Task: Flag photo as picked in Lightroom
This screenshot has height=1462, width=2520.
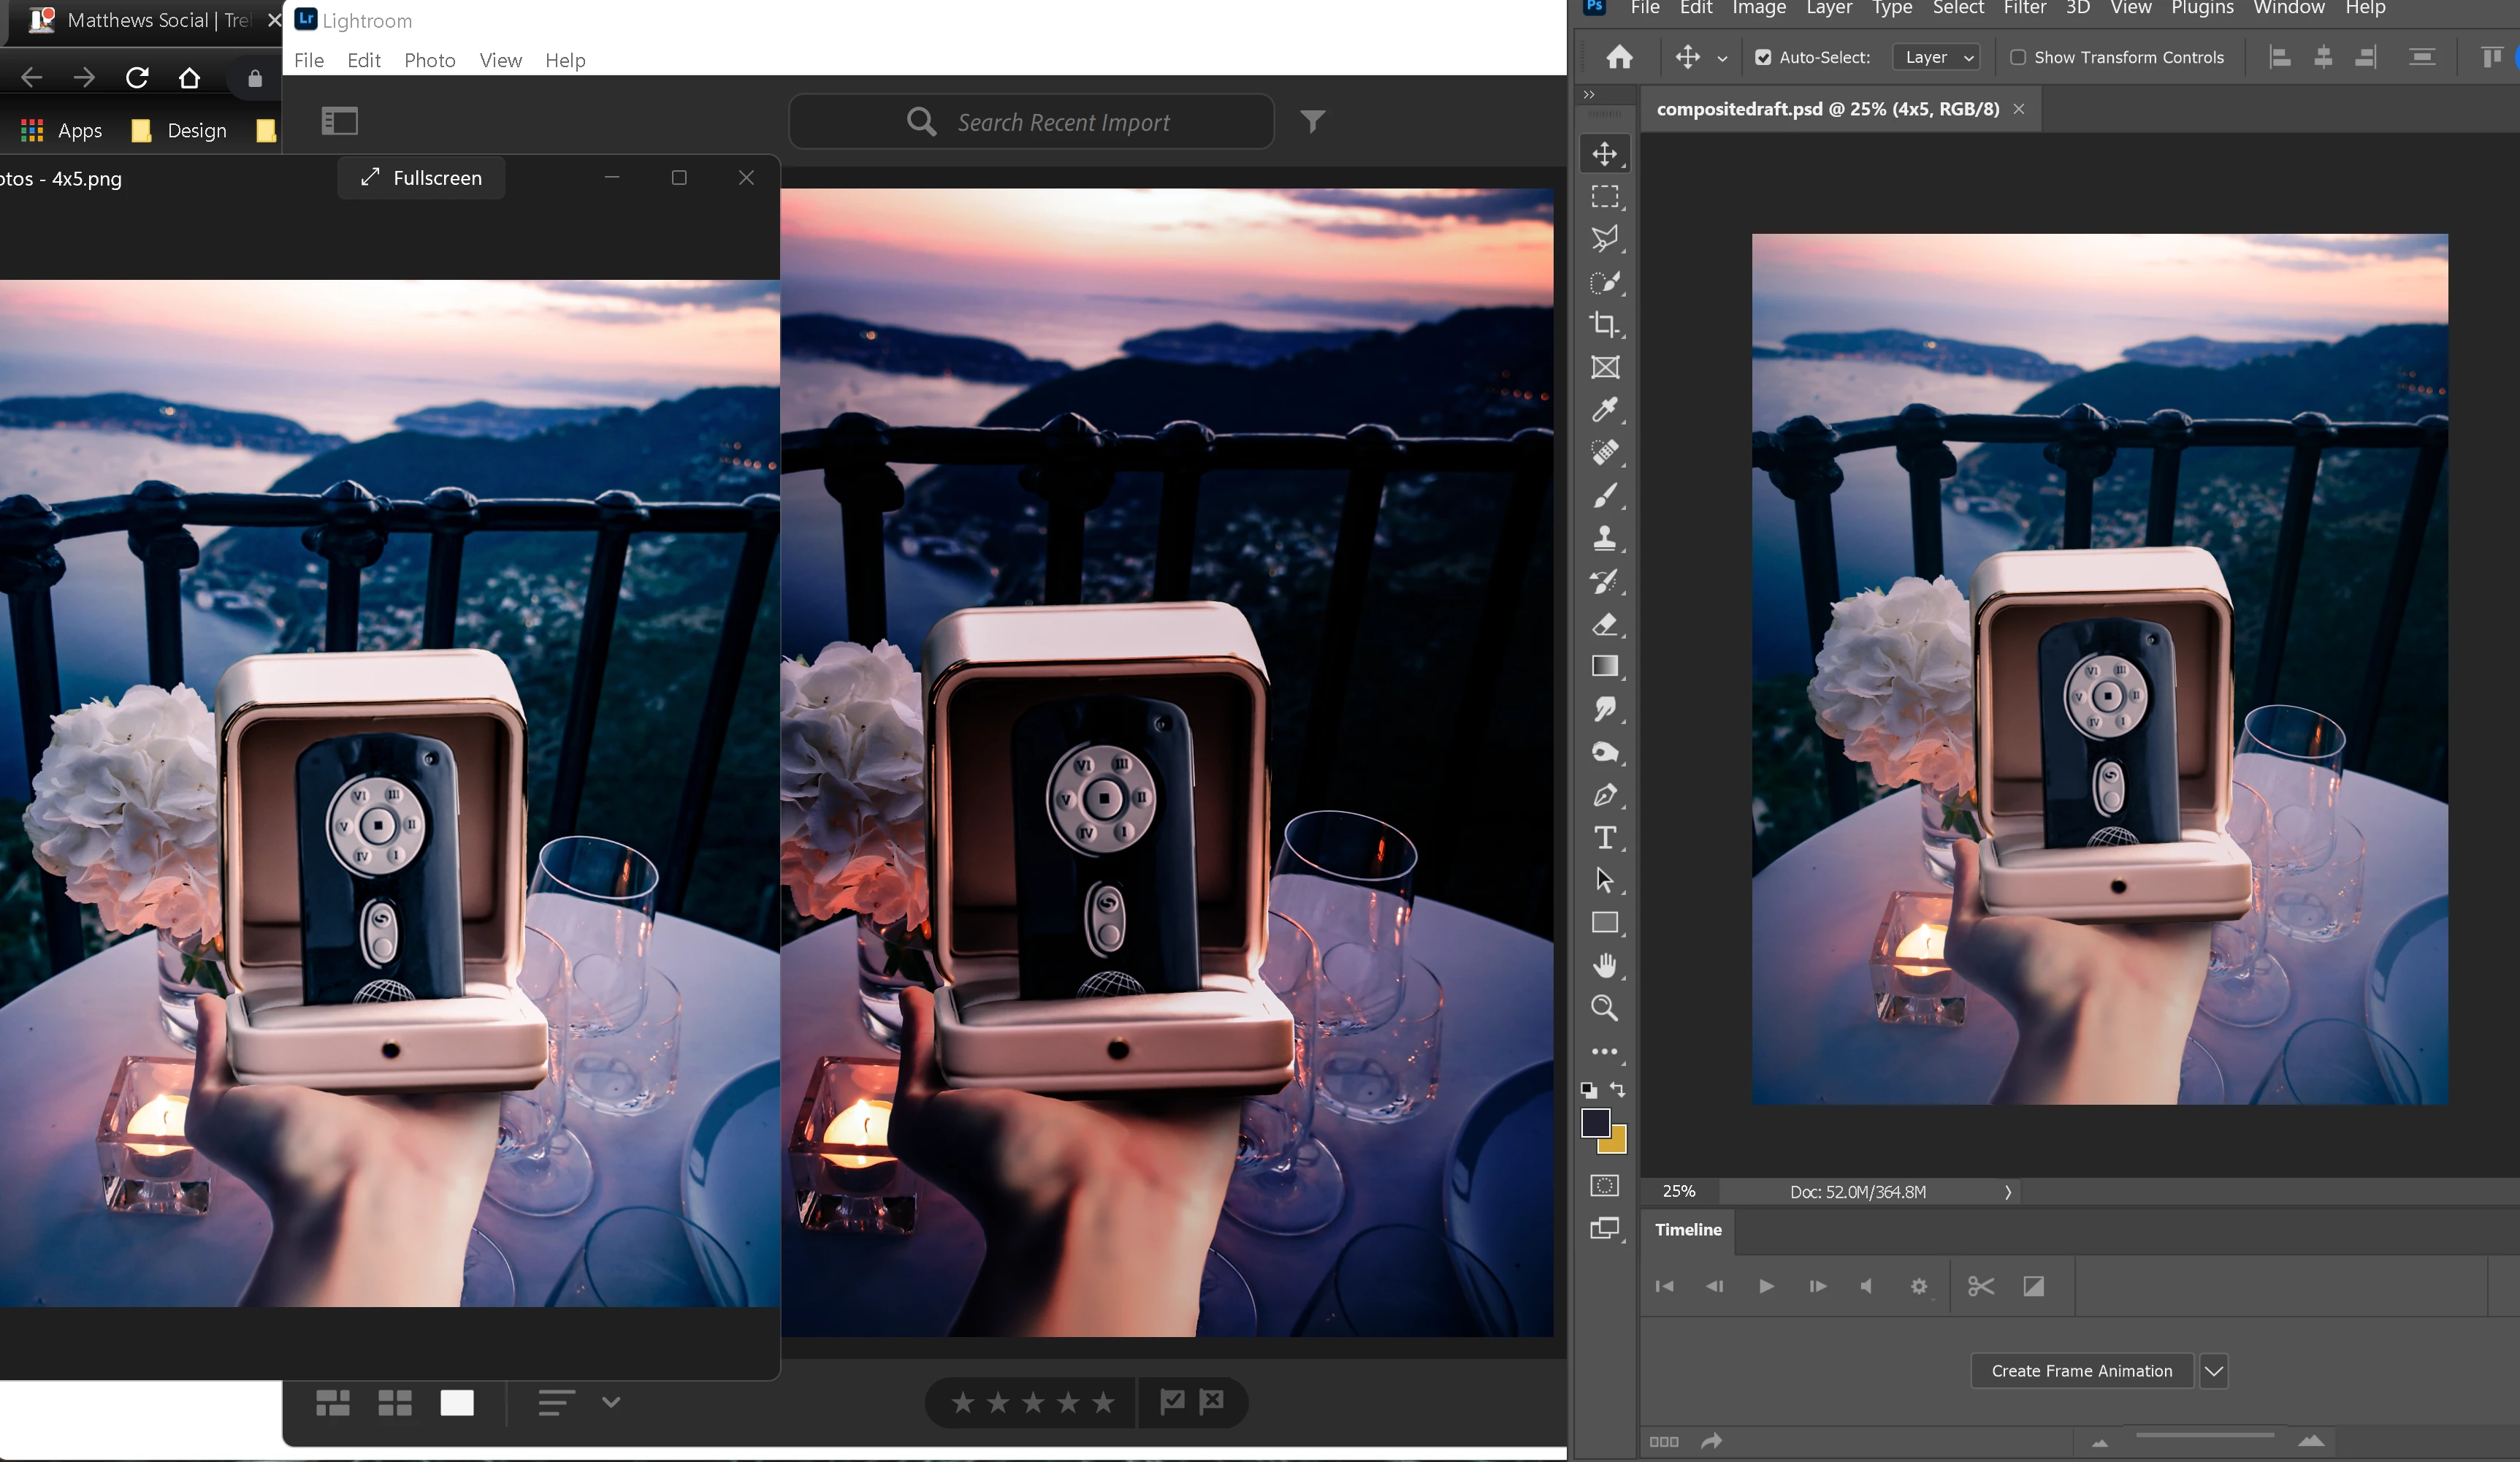Action: (x=1172, y=1402)
